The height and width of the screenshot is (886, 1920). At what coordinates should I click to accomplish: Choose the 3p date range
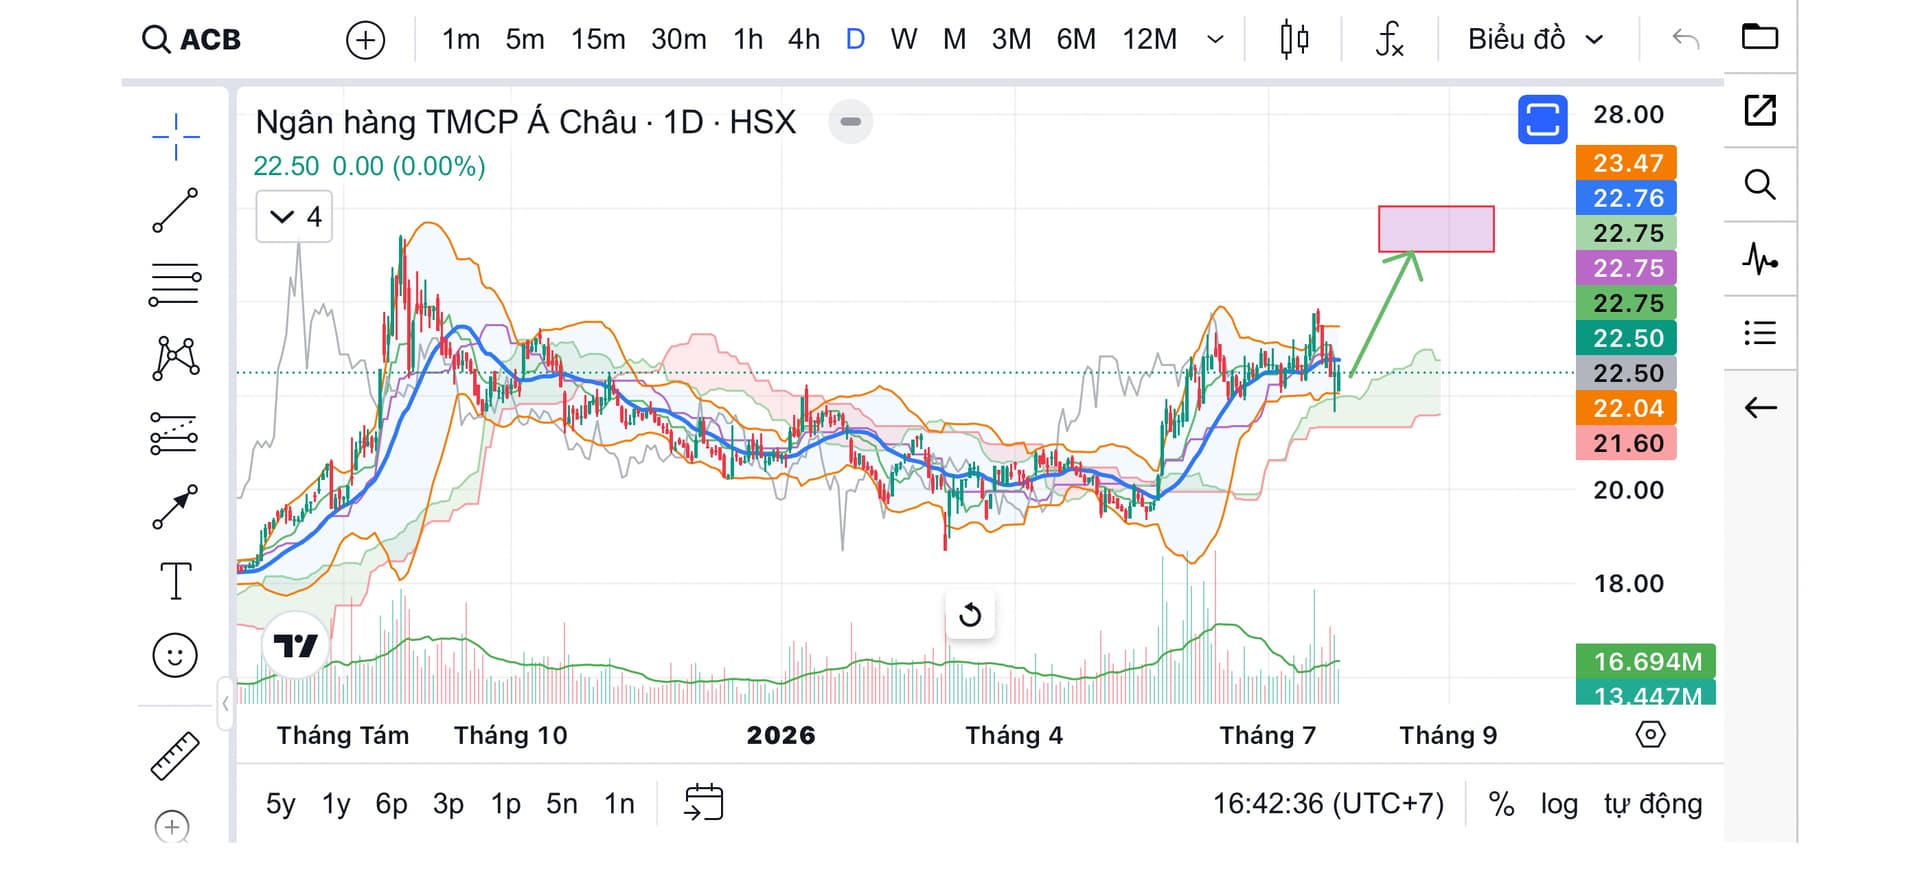tap(448, 804)
